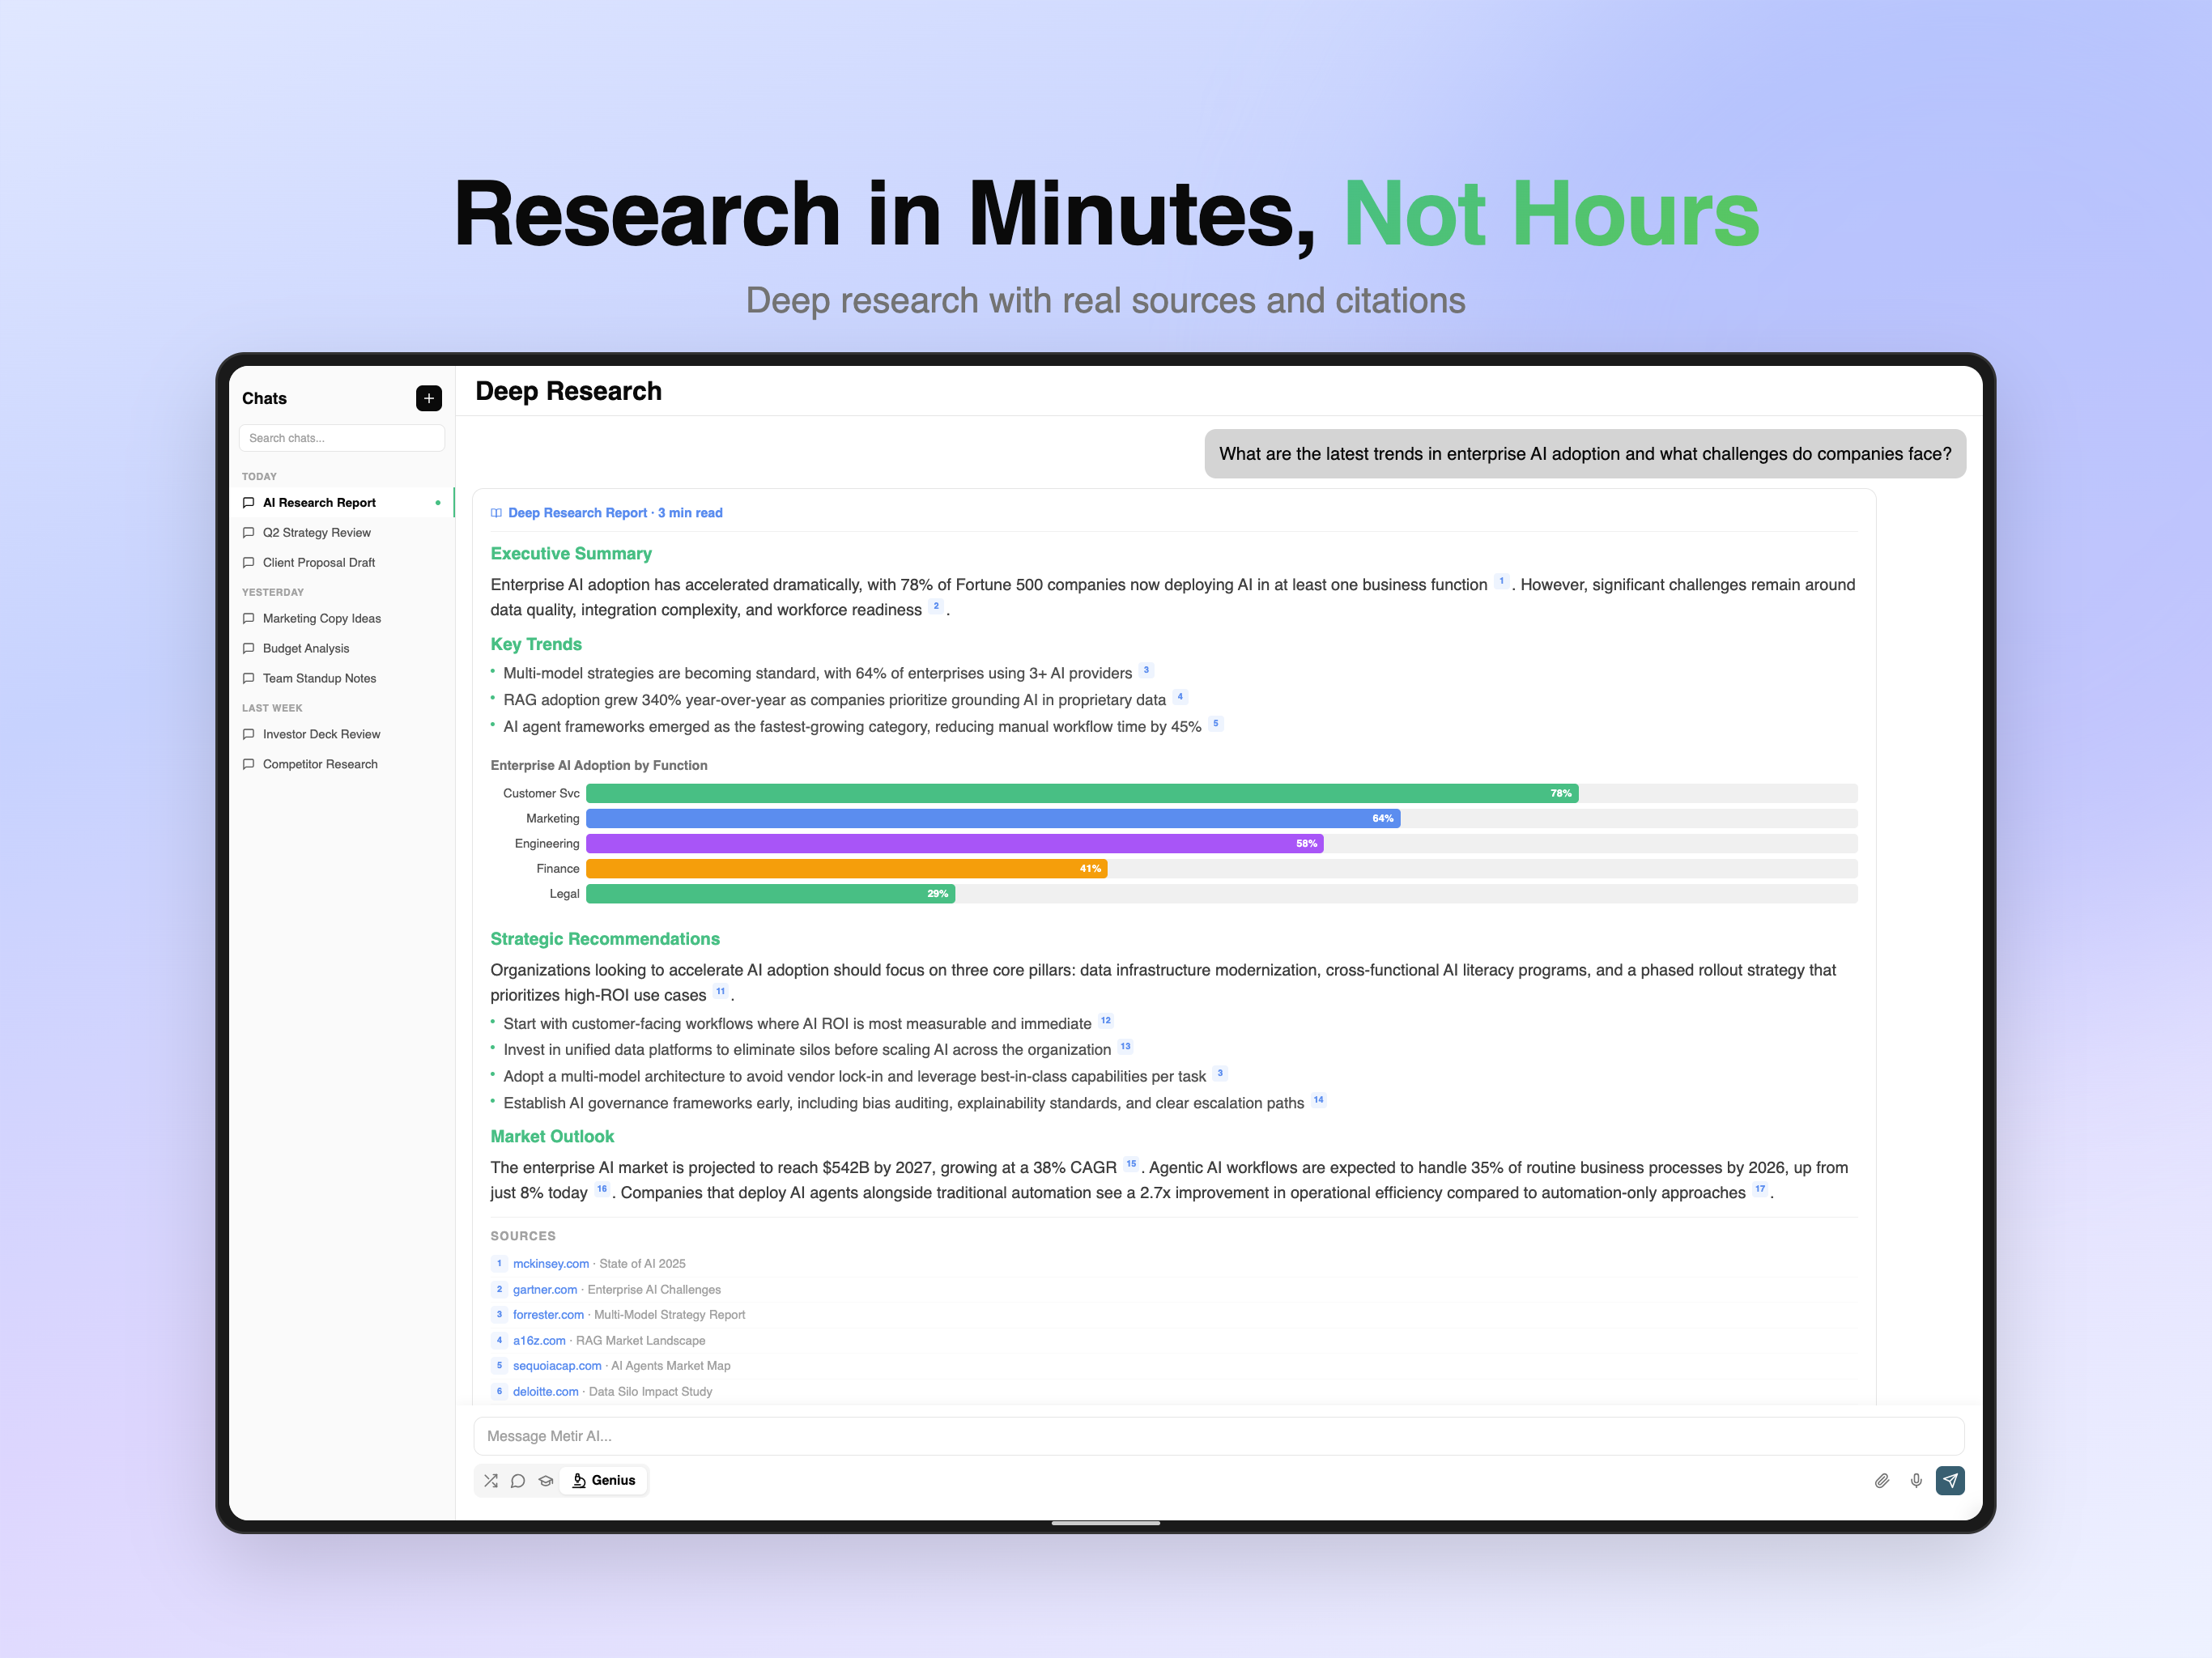Select the Genius microscope mode
This screenshot has width=2212, height=1658.
604,1480
